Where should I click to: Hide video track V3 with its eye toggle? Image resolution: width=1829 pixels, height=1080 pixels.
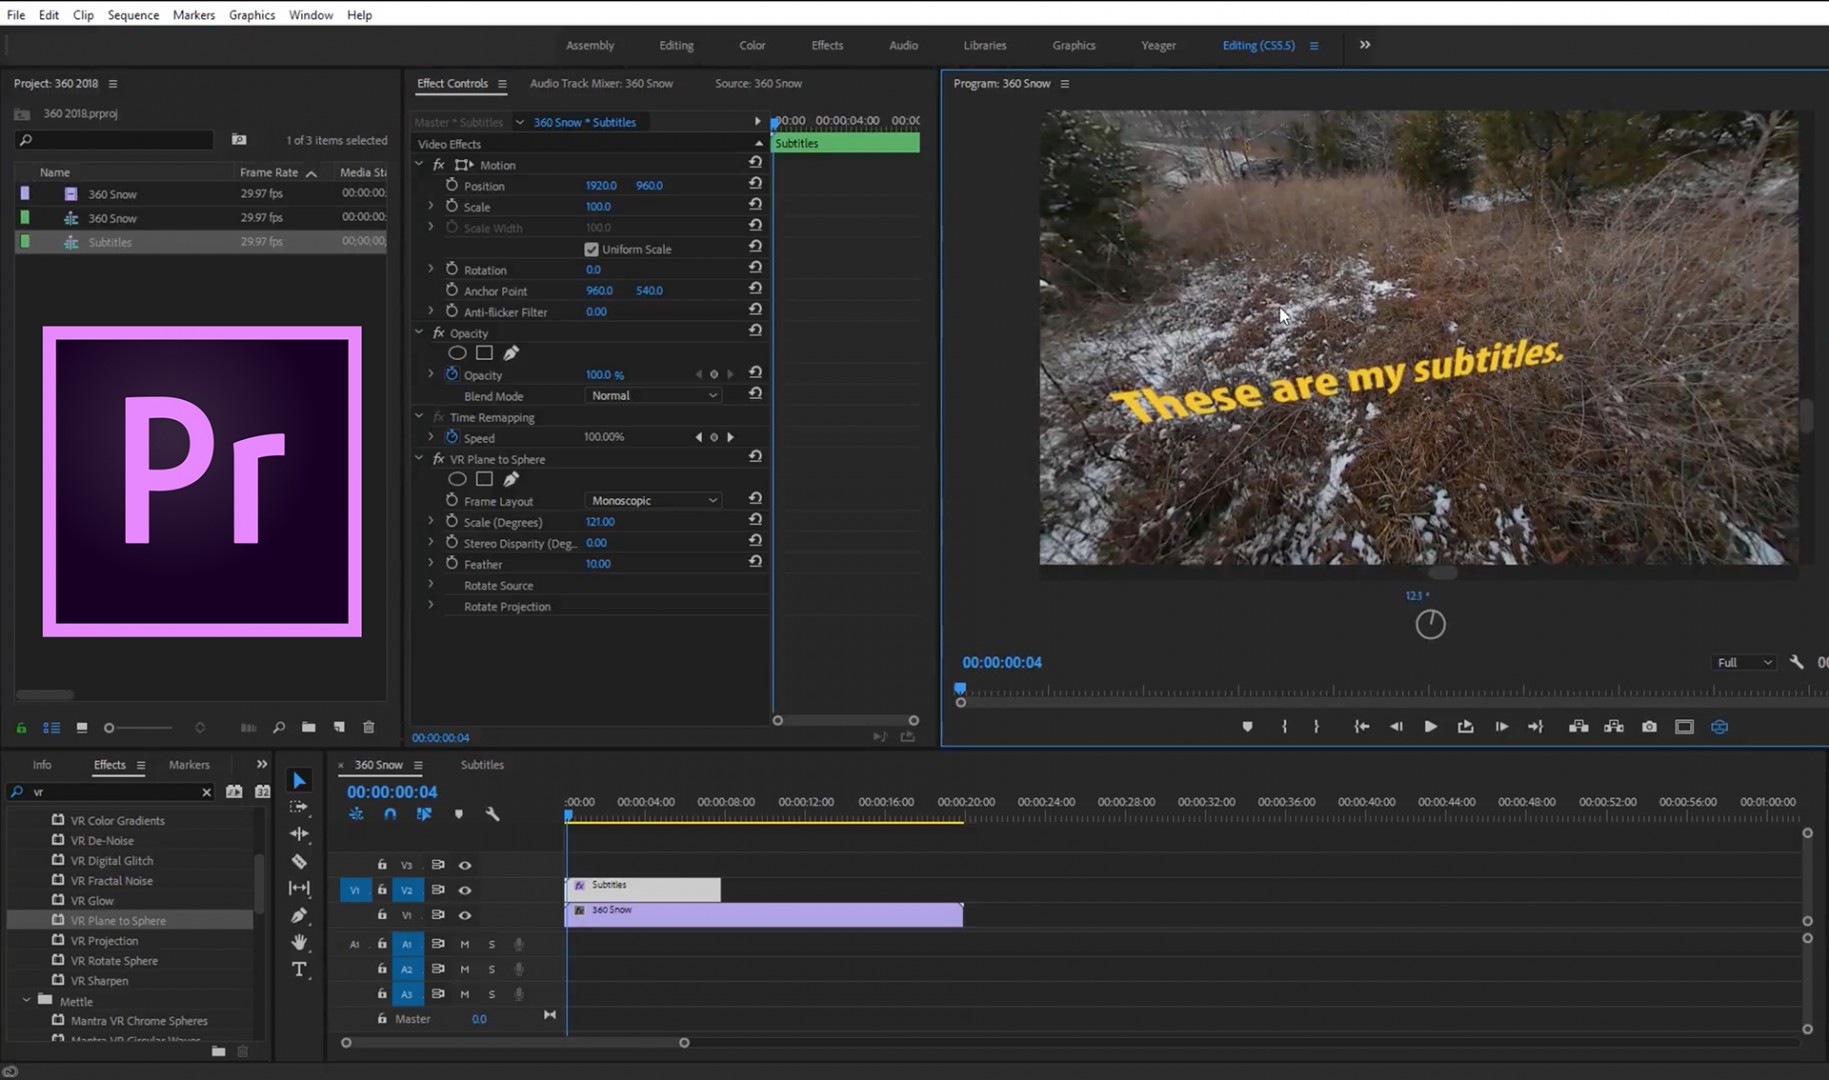pyautogui.click(x=464, y=864)
